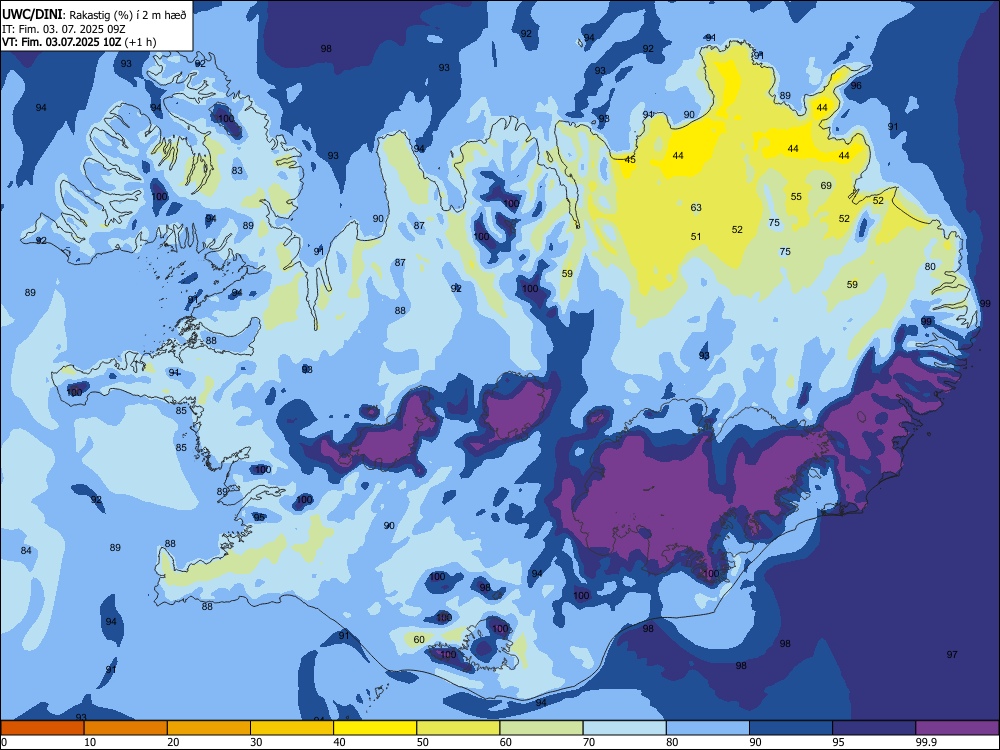The width and height of the screenshot is (1000, 750).
Task: Click the '10' legend tick label
Action: [90, 742]
